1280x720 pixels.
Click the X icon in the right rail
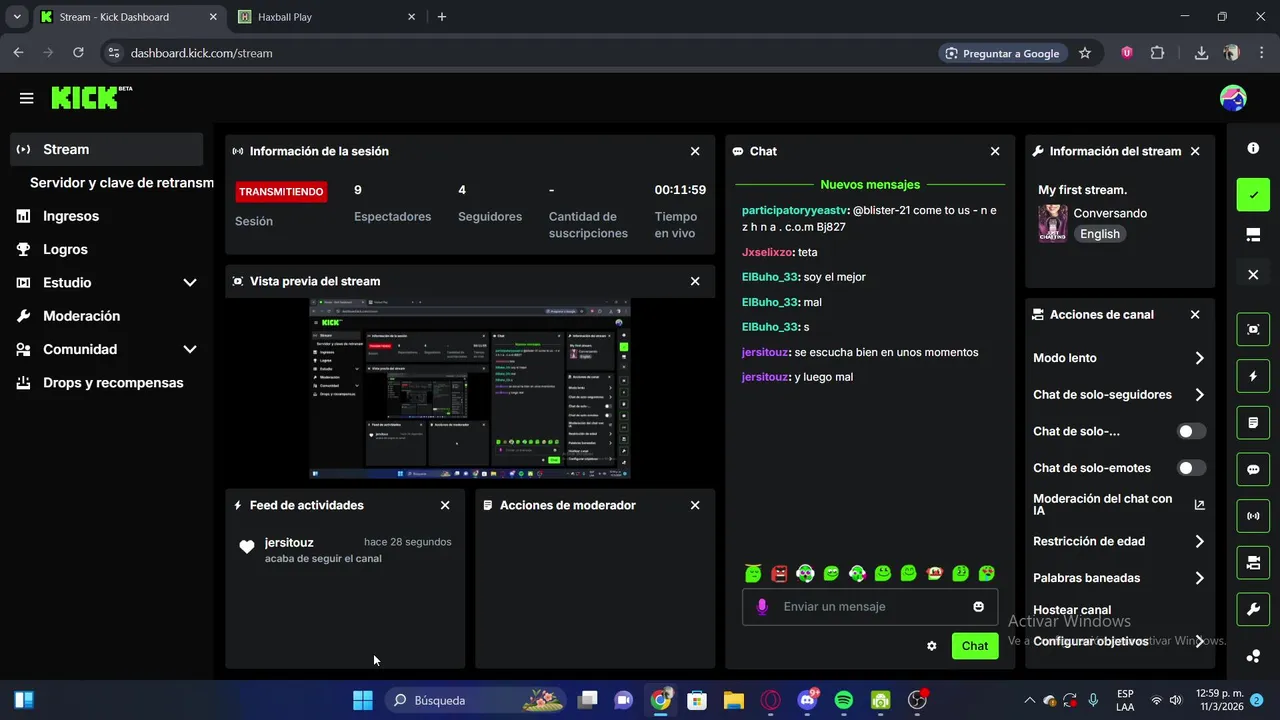(1253, 275)
